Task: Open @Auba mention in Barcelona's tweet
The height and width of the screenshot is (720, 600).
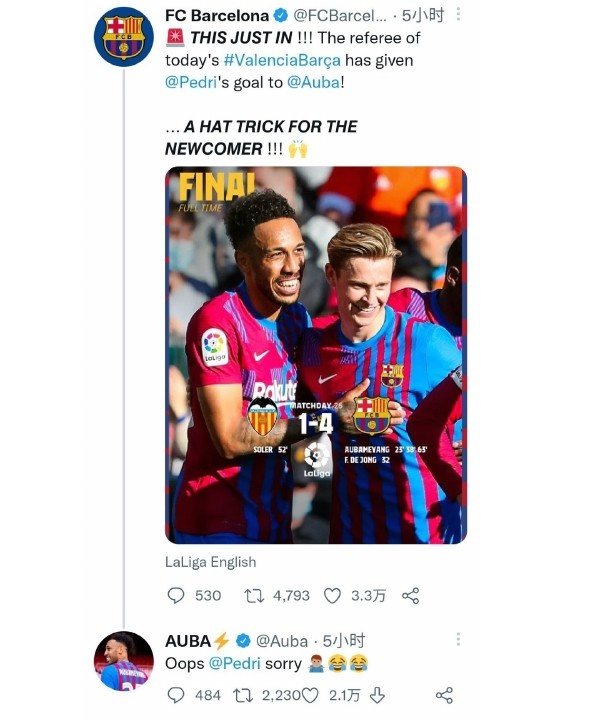Action: (318, 82)
